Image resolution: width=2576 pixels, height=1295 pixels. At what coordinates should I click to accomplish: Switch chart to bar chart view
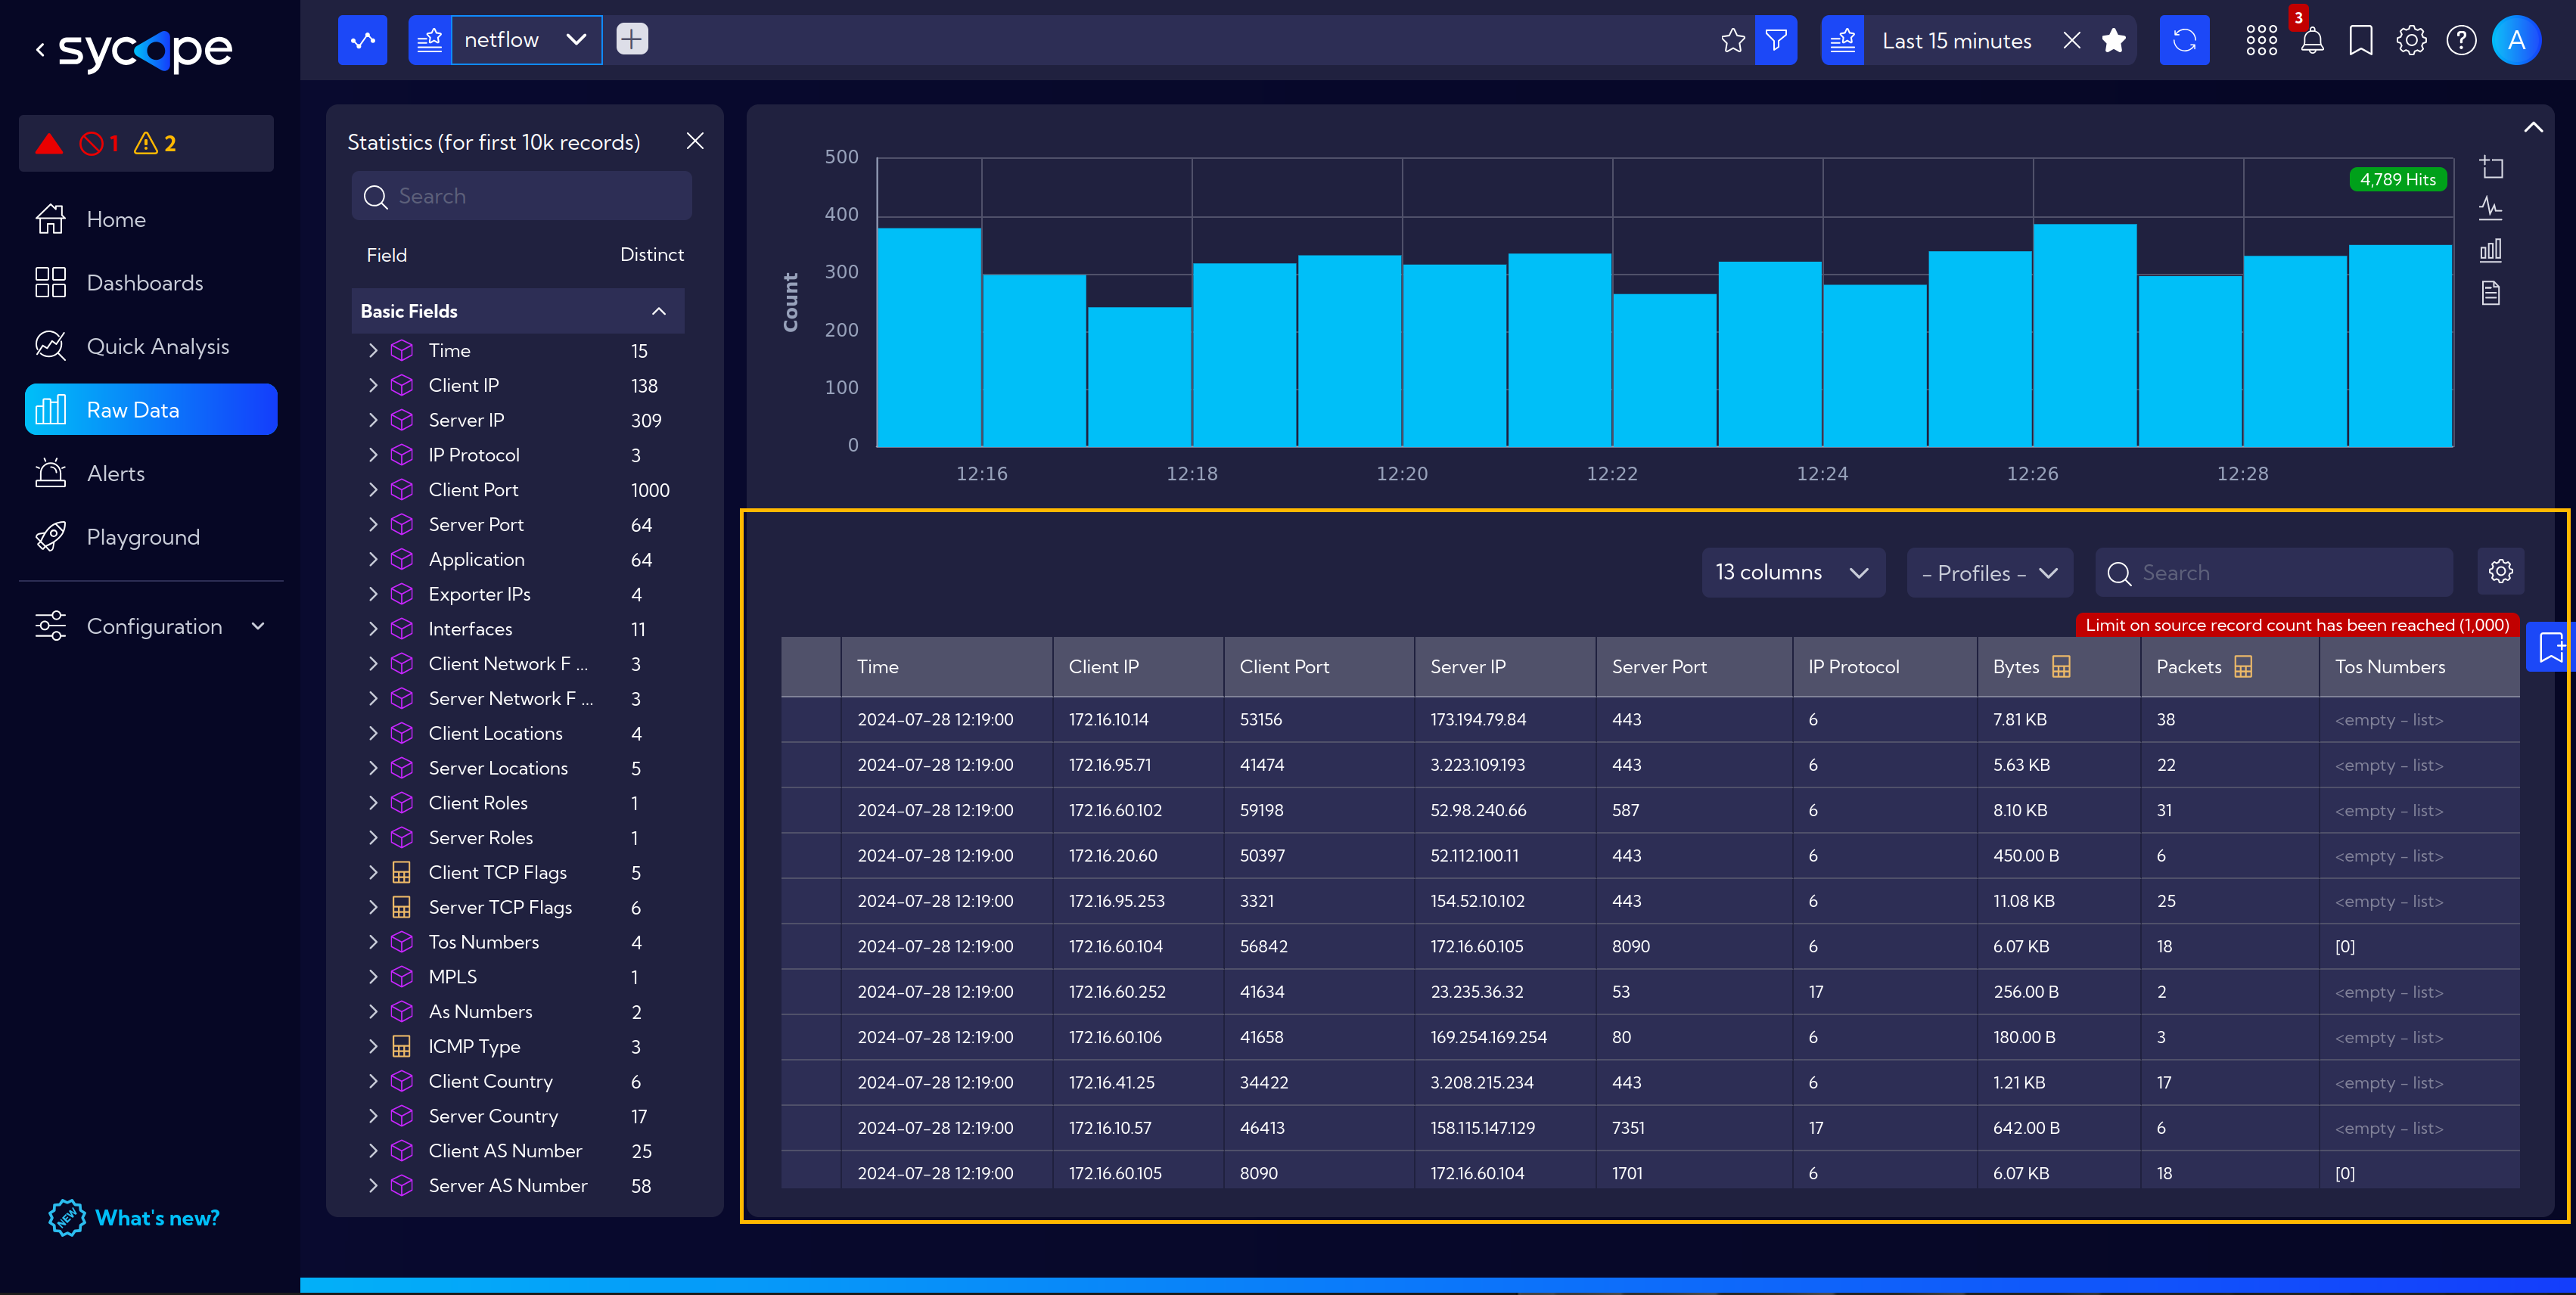click(2491, 250)
